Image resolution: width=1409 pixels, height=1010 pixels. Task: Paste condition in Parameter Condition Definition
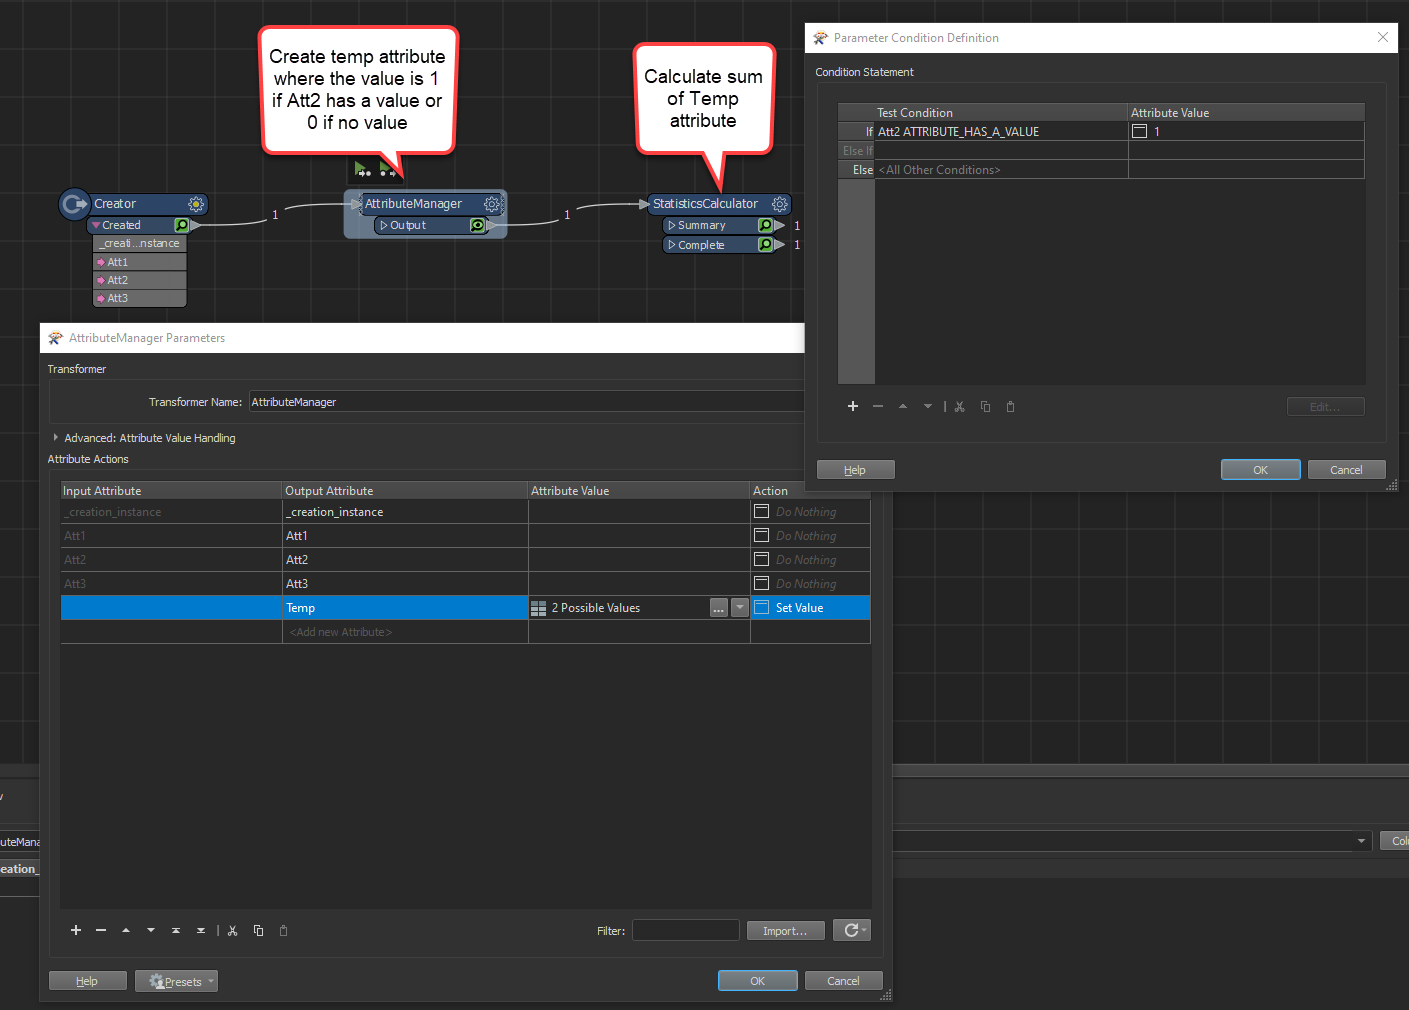[1010, 406]
